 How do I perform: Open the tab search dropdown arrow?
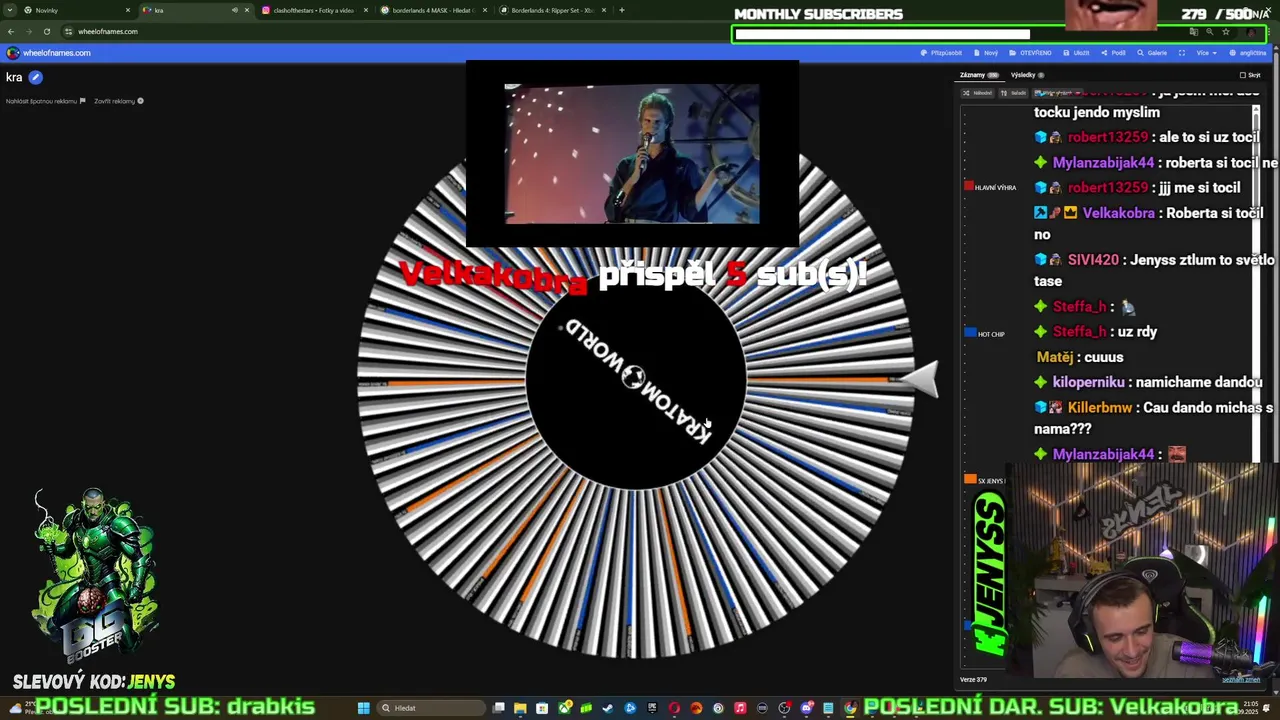(10, 10)
